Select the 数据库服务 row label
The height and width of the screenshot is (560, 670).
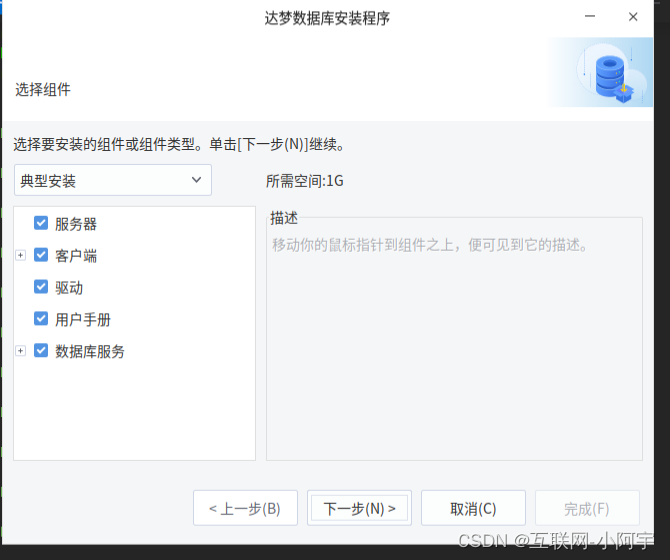90,352
